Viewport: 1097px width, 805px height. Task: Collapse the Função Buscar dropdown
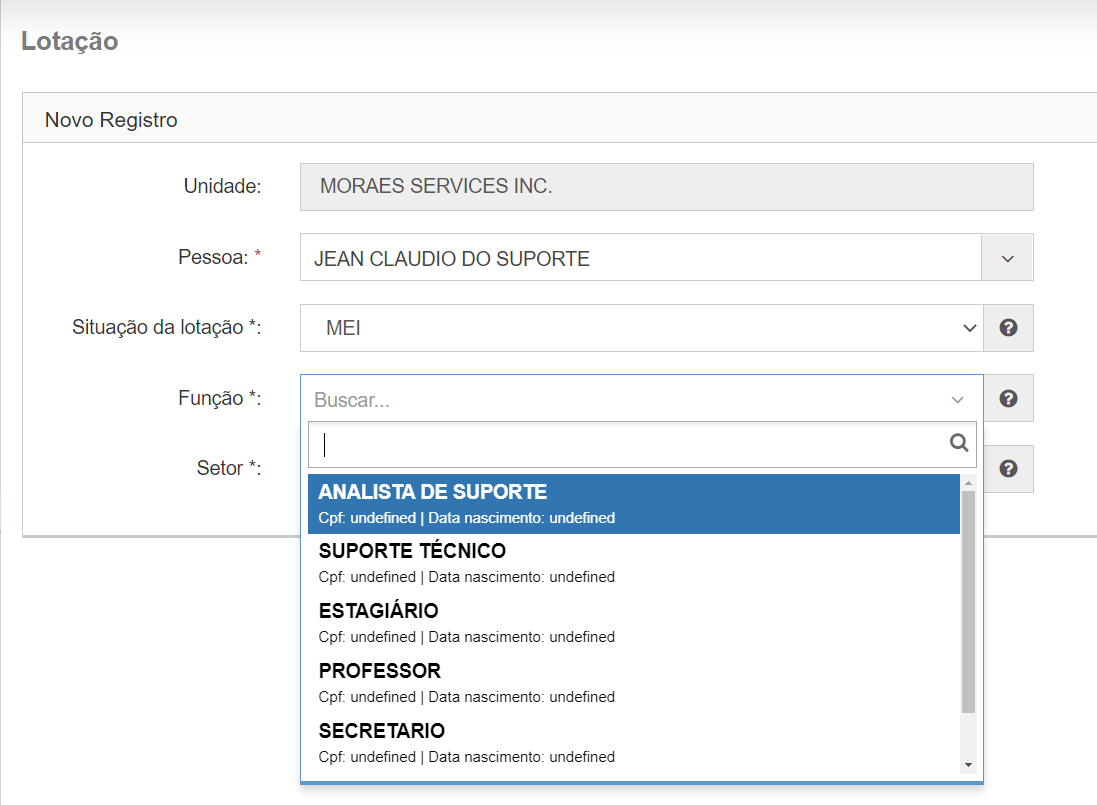tap(642, 399)
